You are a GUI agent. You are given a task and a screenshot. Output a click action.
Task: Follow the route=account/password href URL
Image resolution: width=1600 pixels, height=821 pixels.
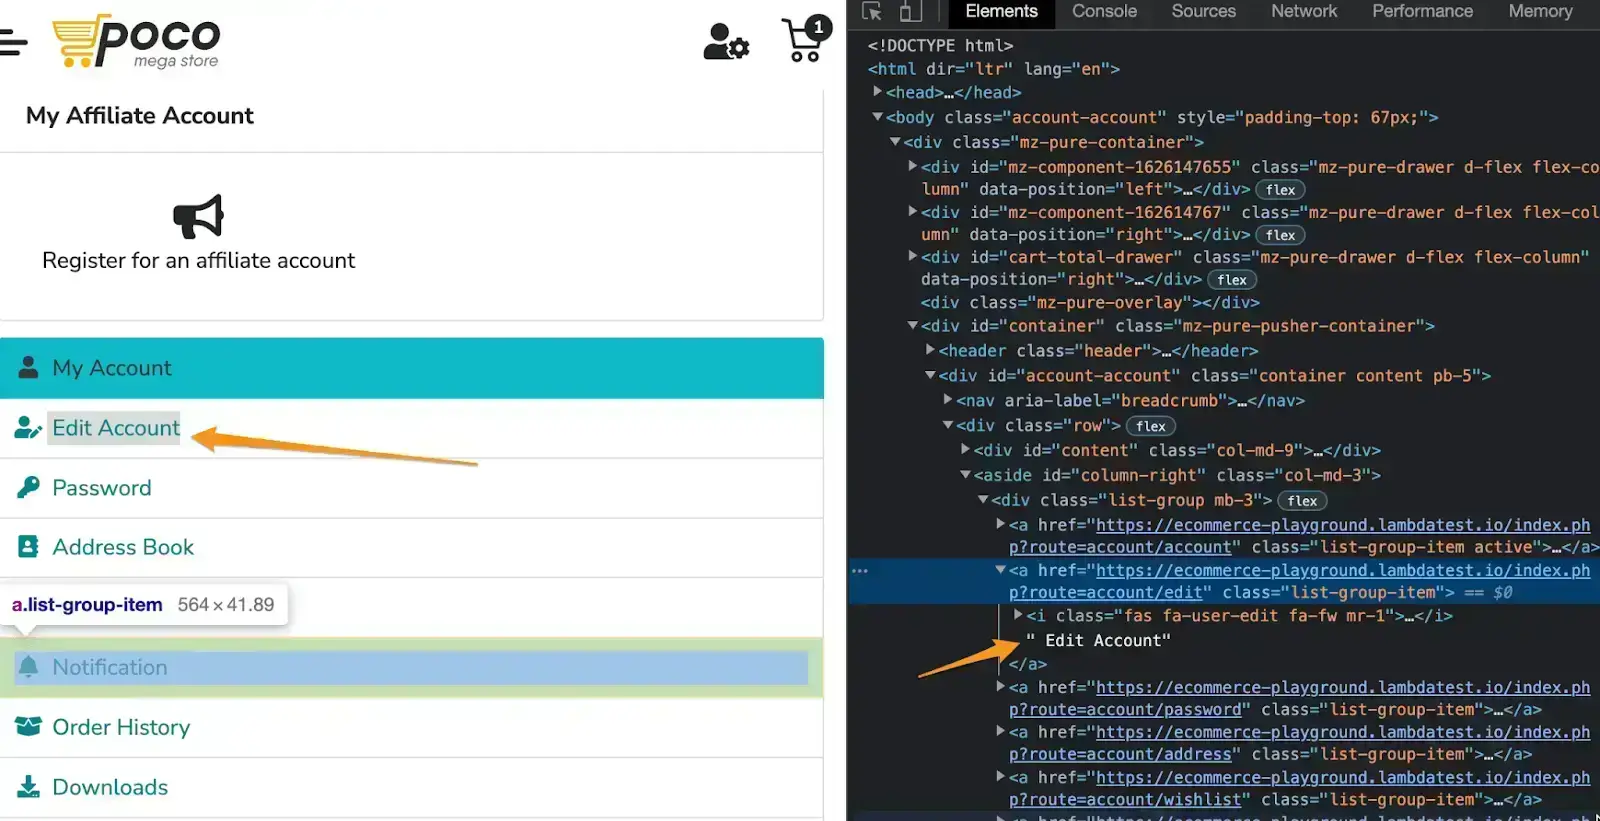pyautogui.click(x=1299, y=698)
